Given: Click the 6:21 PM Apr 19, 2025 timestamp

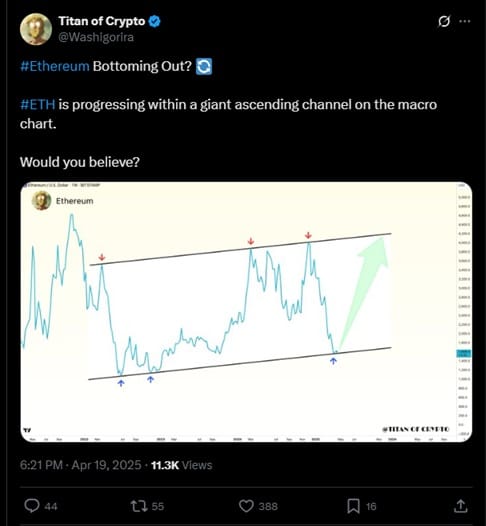Looking at the screenshot, I should pyautogui.click(x=80, y=465).
